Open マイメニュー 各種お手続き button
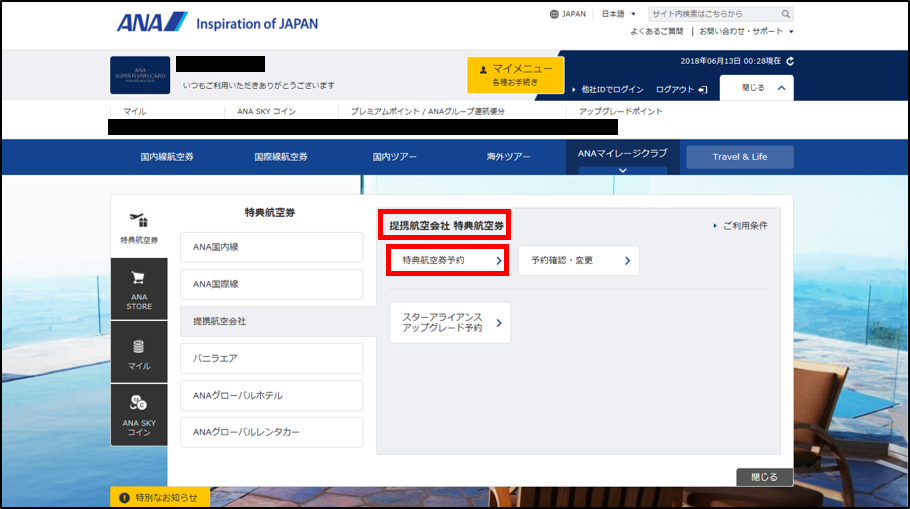 point(515,75)
